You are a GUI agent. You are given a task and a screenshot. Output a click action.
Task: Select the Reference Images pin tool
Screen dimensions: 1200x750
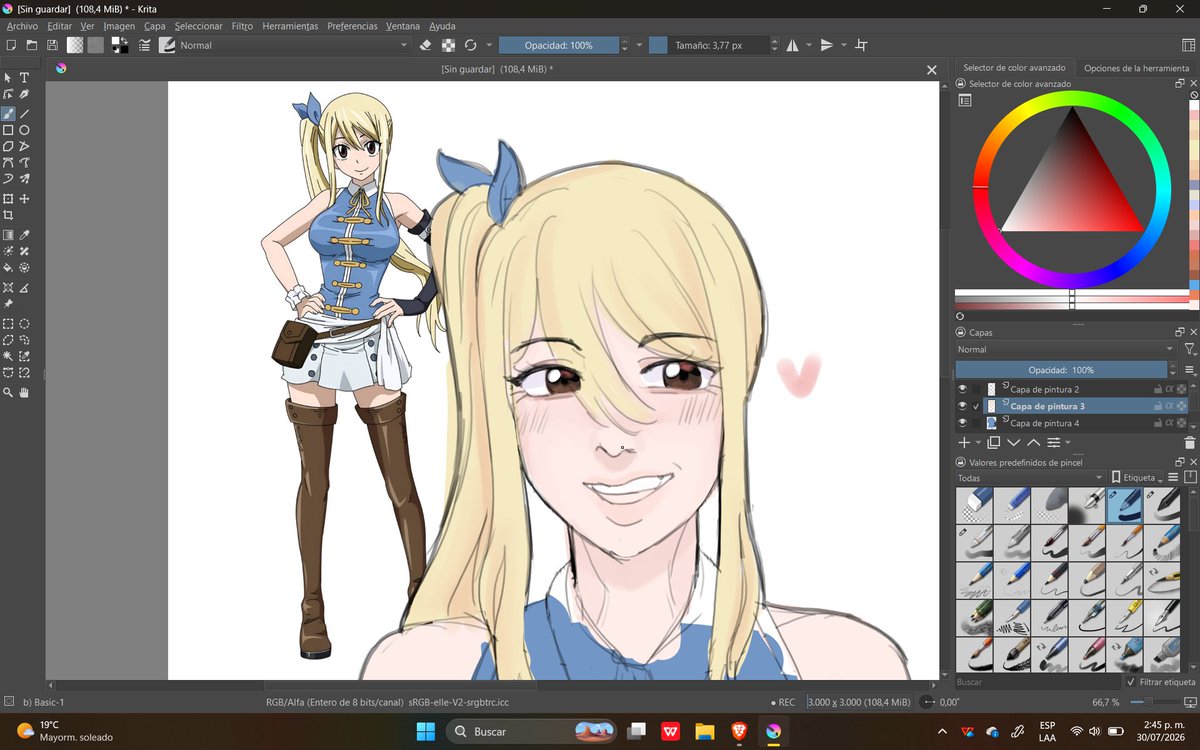[x=8, y=304]
